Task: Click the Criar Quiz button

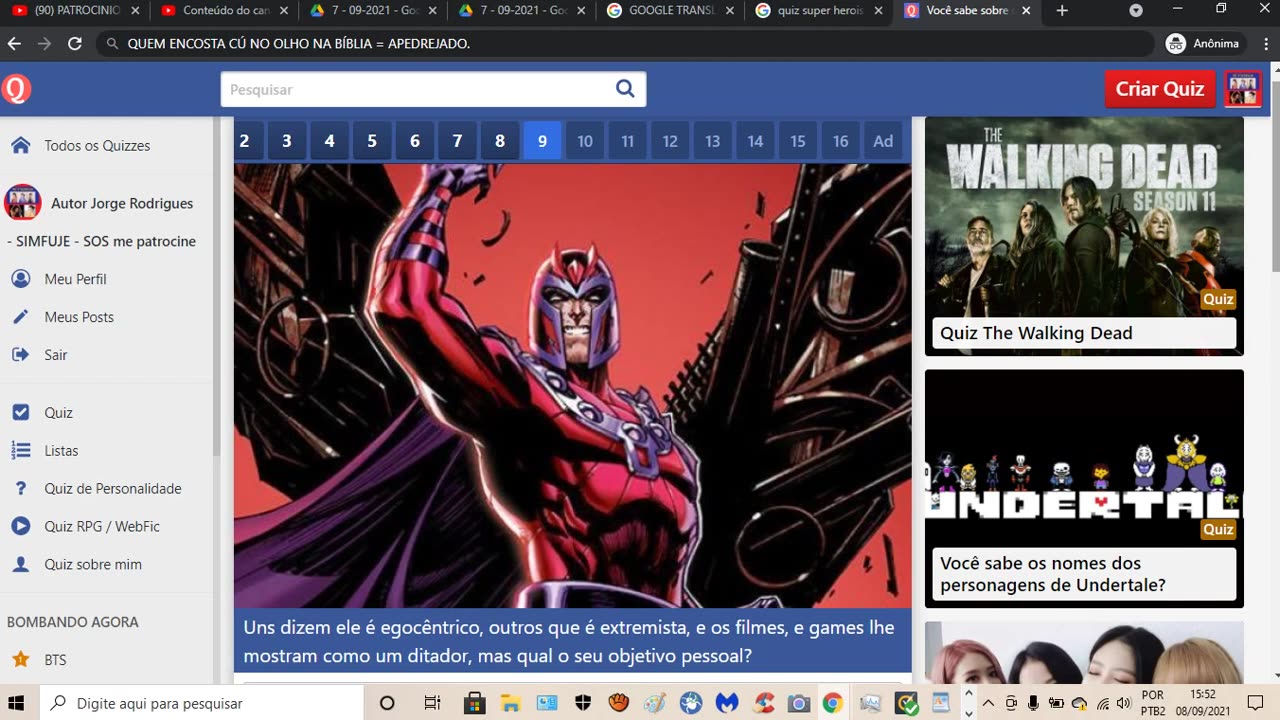Action: pos(1160,89)
